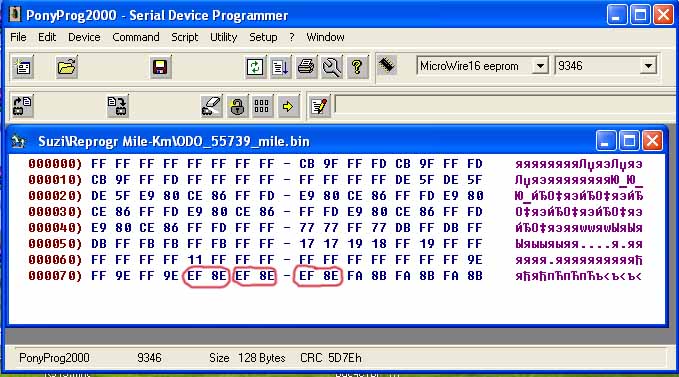This screenshot has width=679, height=377.
Task: Maximize the PonyProg2000 main window
Action: tap(640, 15)
